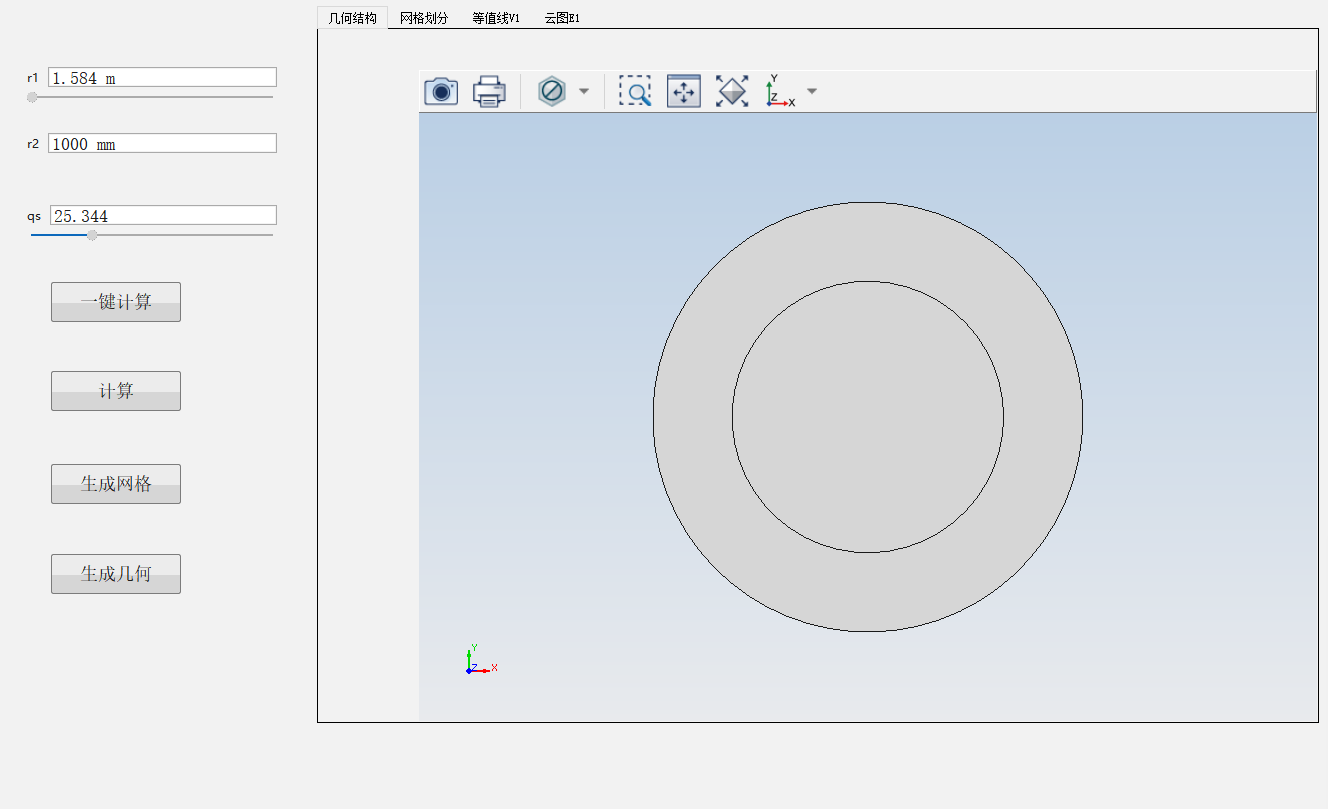The width and height of the screenshot is (1328, 809).
Task: Activate the Zoom Box magnifier tool
Action: (x=635, y=91)
